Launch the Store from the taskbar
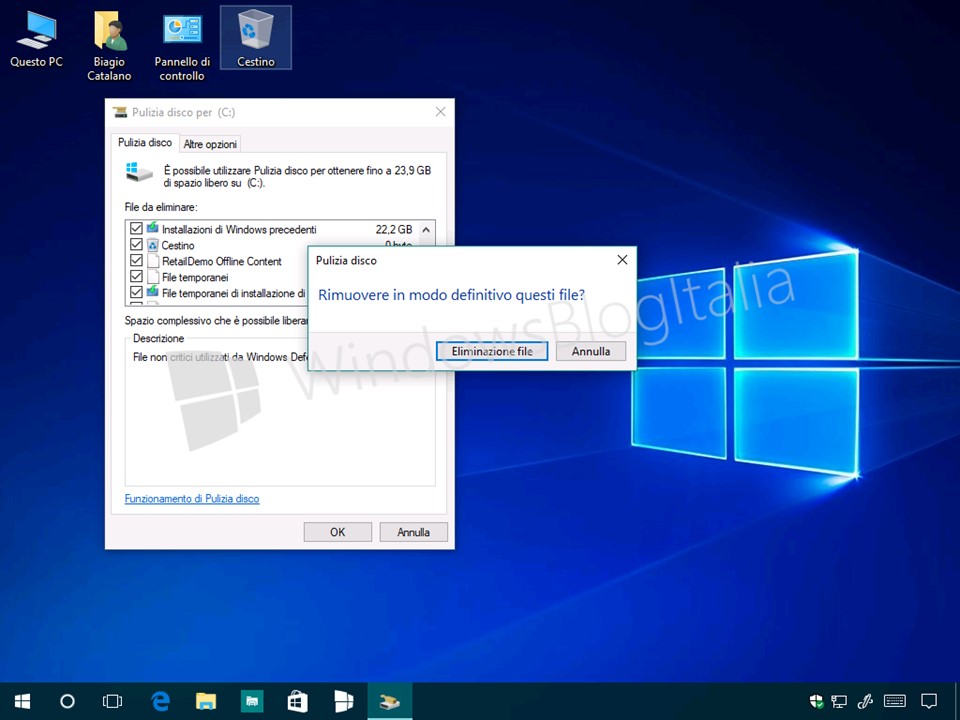Screen dimensions: 960x720 (298, 701)
